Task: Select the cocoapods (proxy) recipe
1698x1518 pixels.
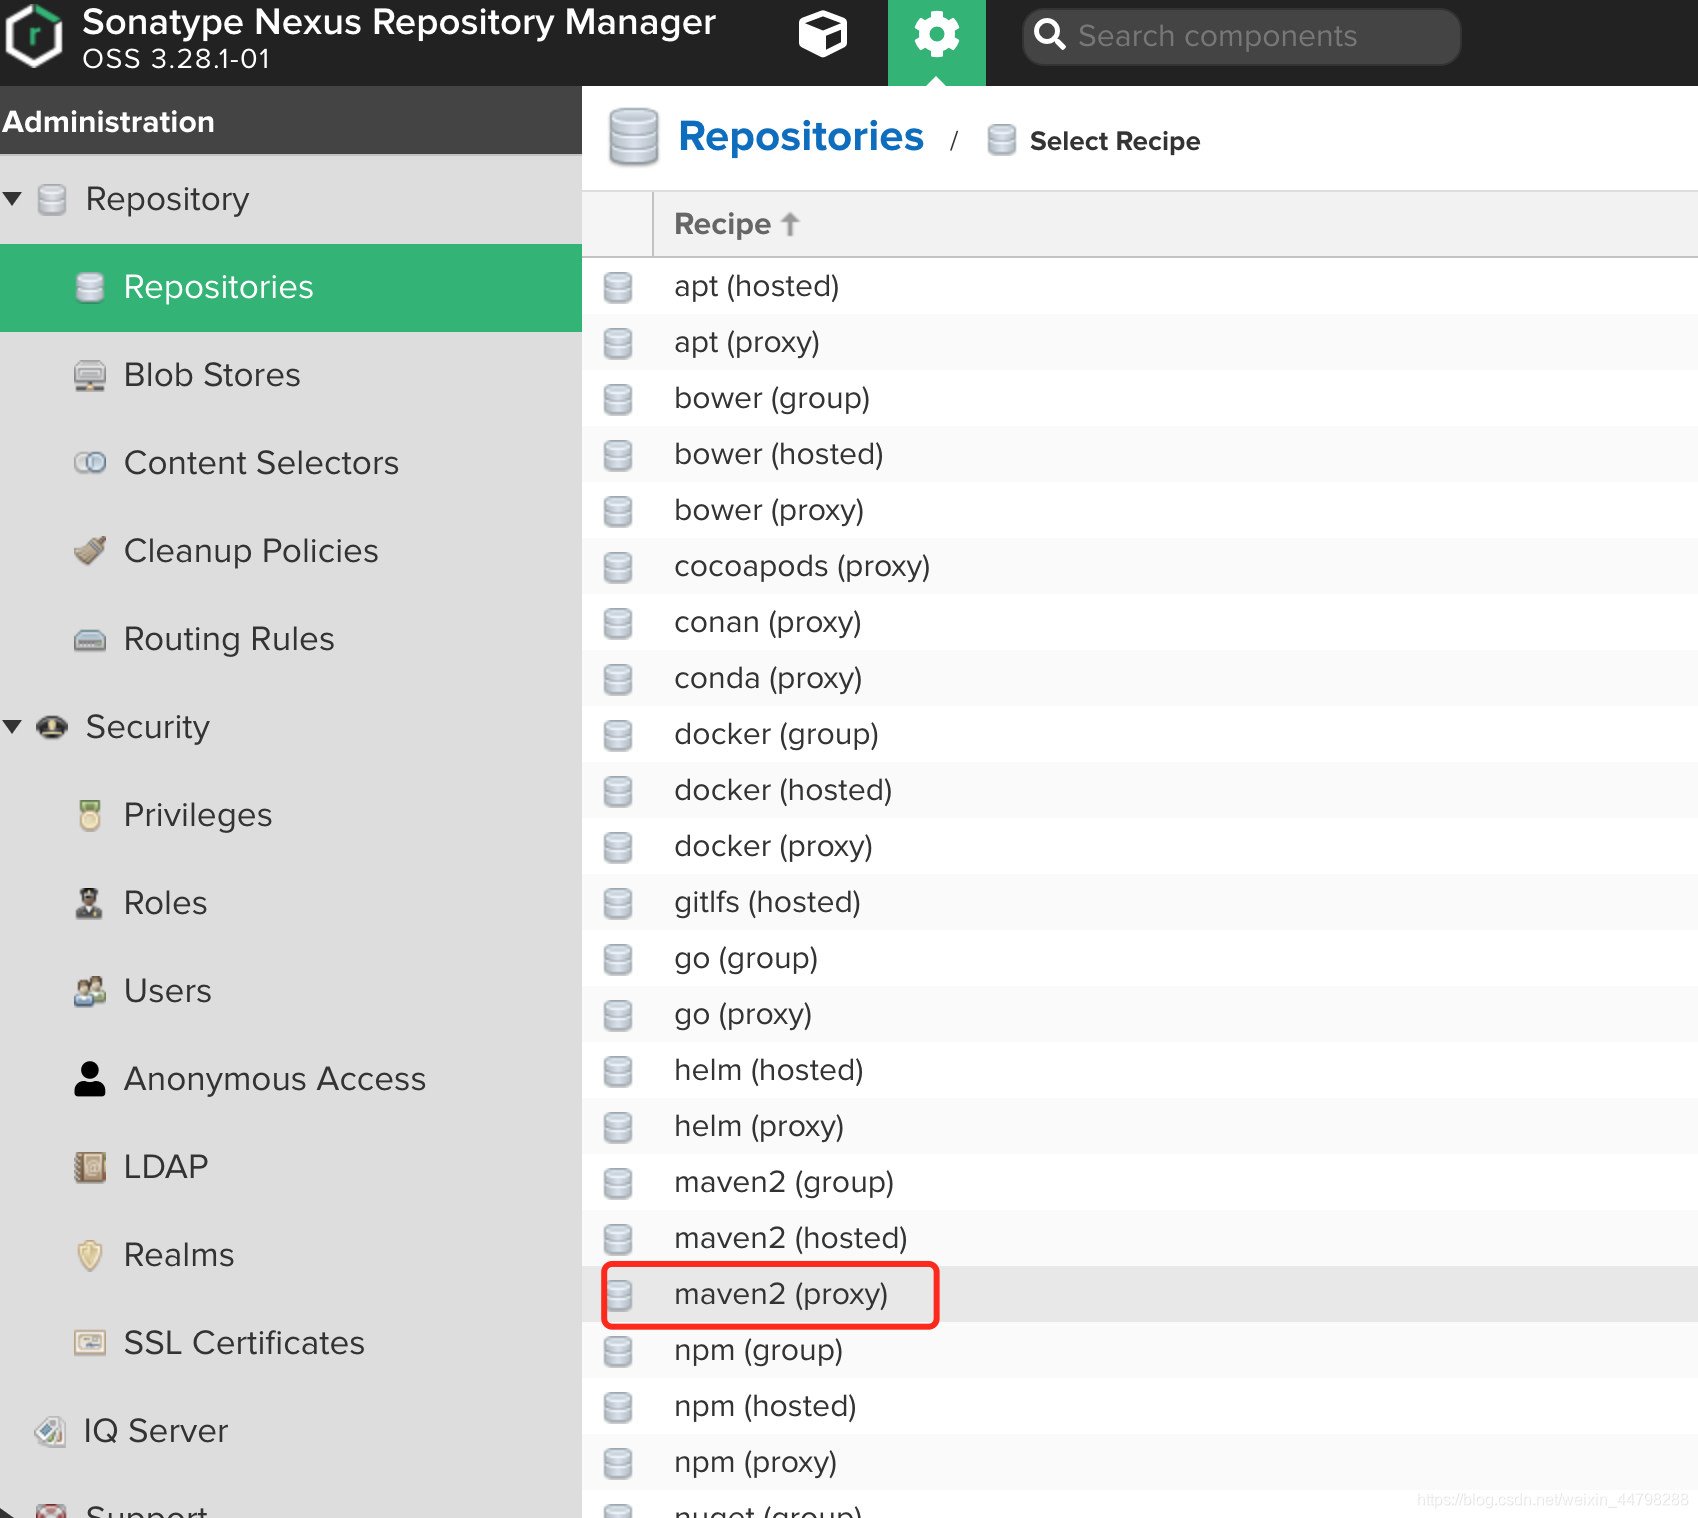Action: pos(1140,566)
